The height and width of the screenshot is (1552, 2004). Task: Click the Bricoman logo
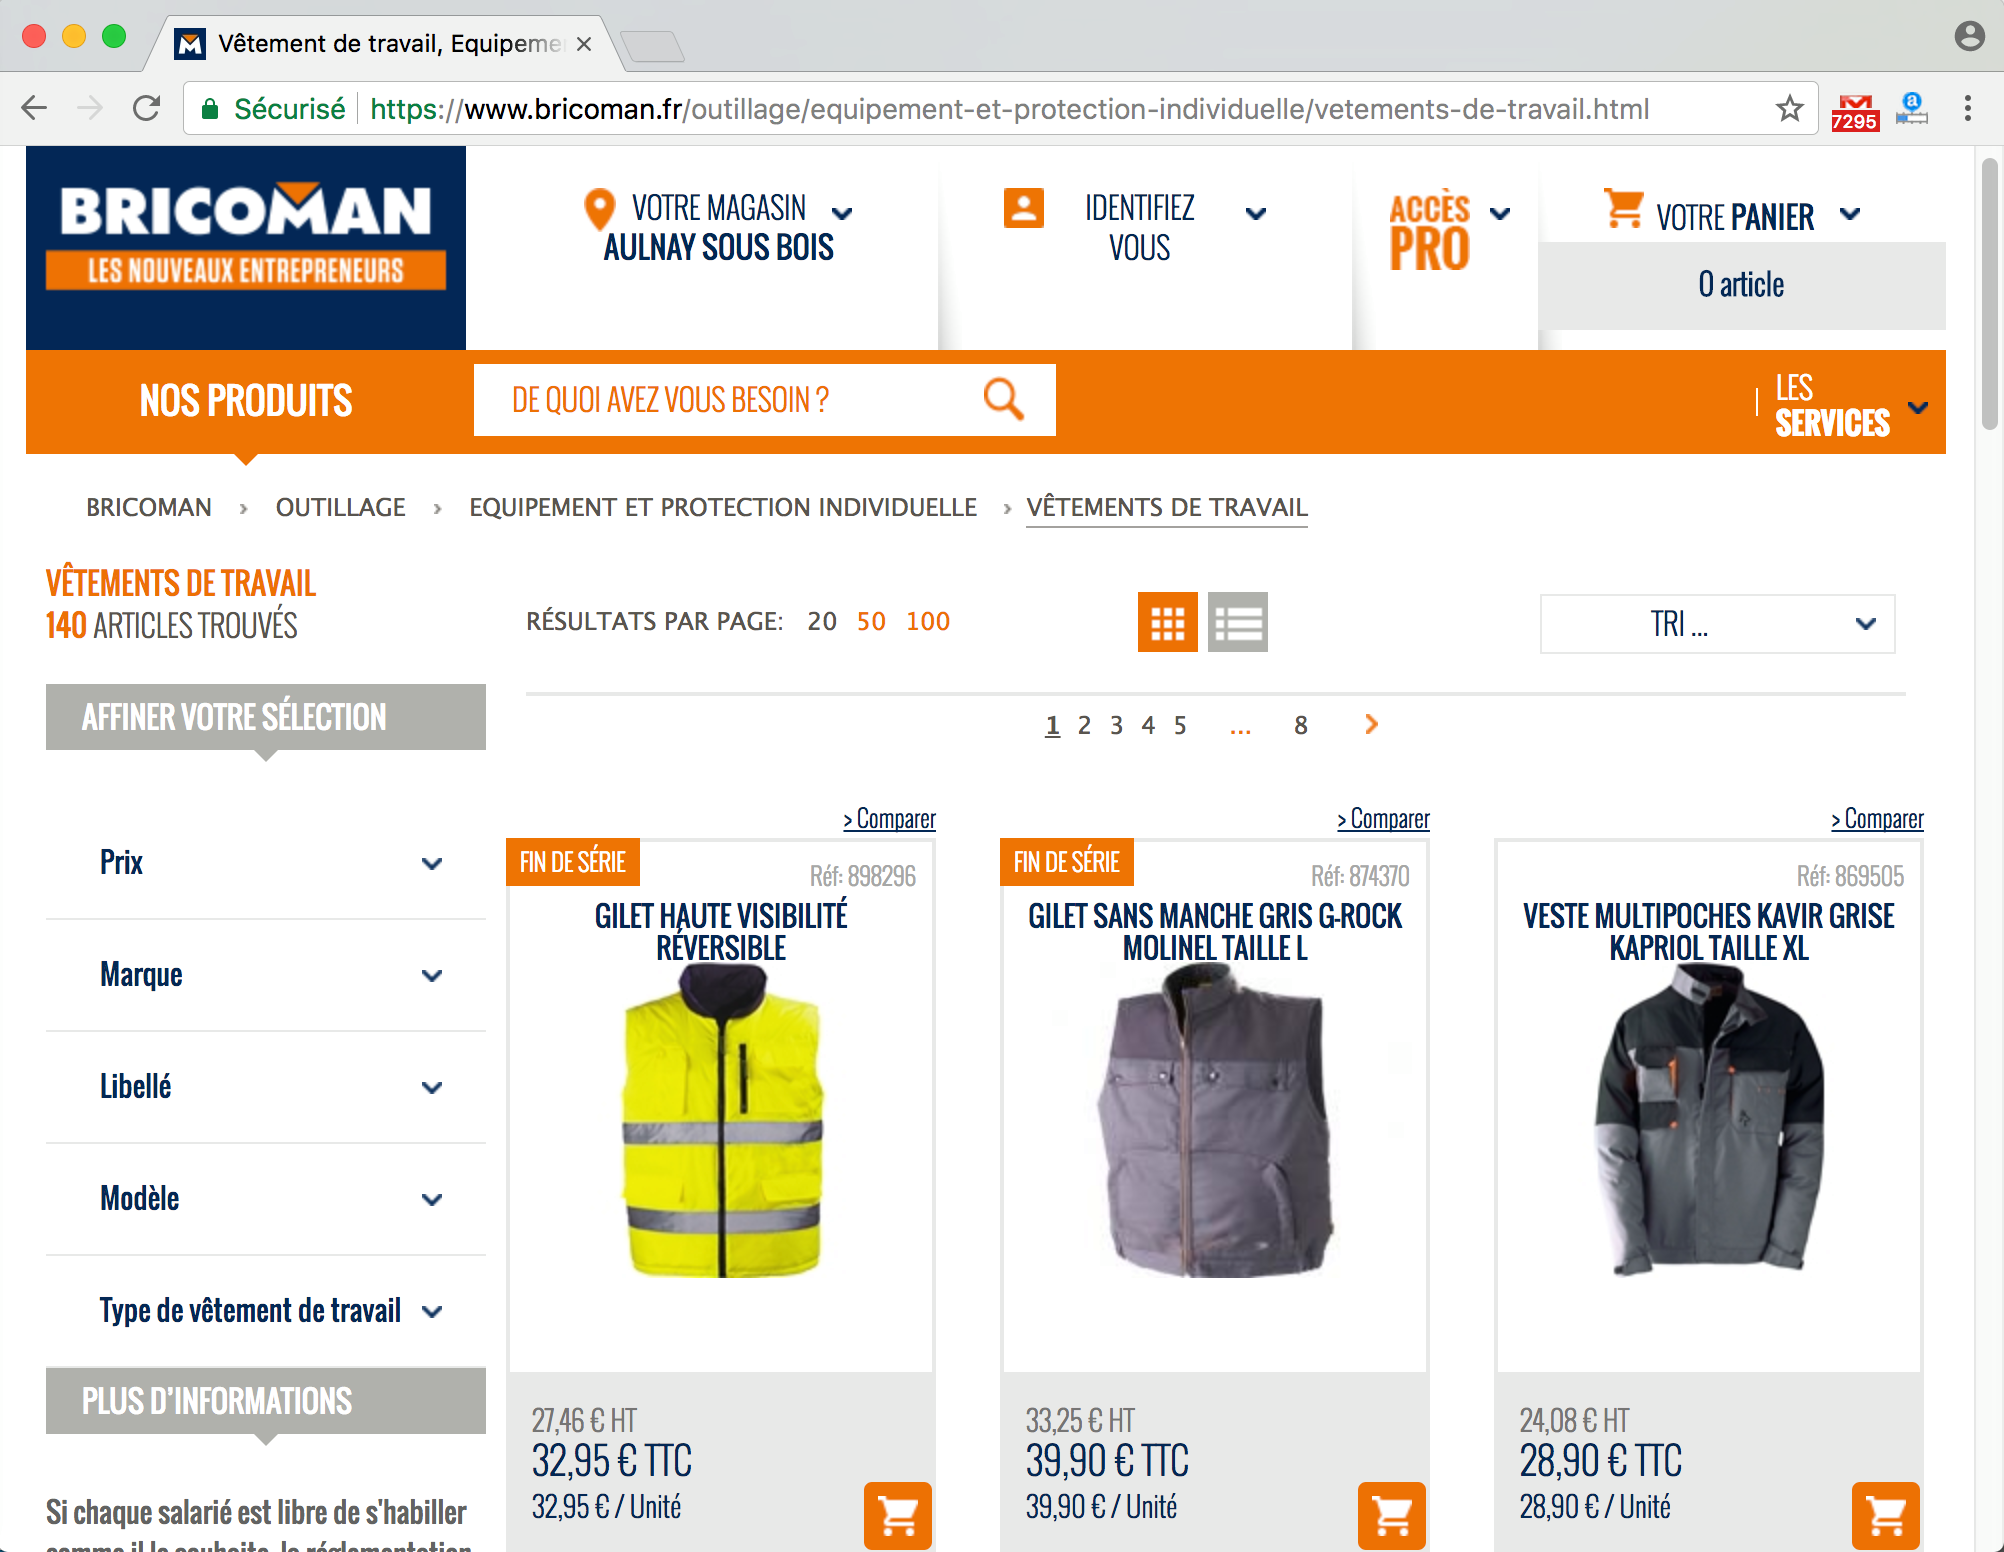click(246, 248)
